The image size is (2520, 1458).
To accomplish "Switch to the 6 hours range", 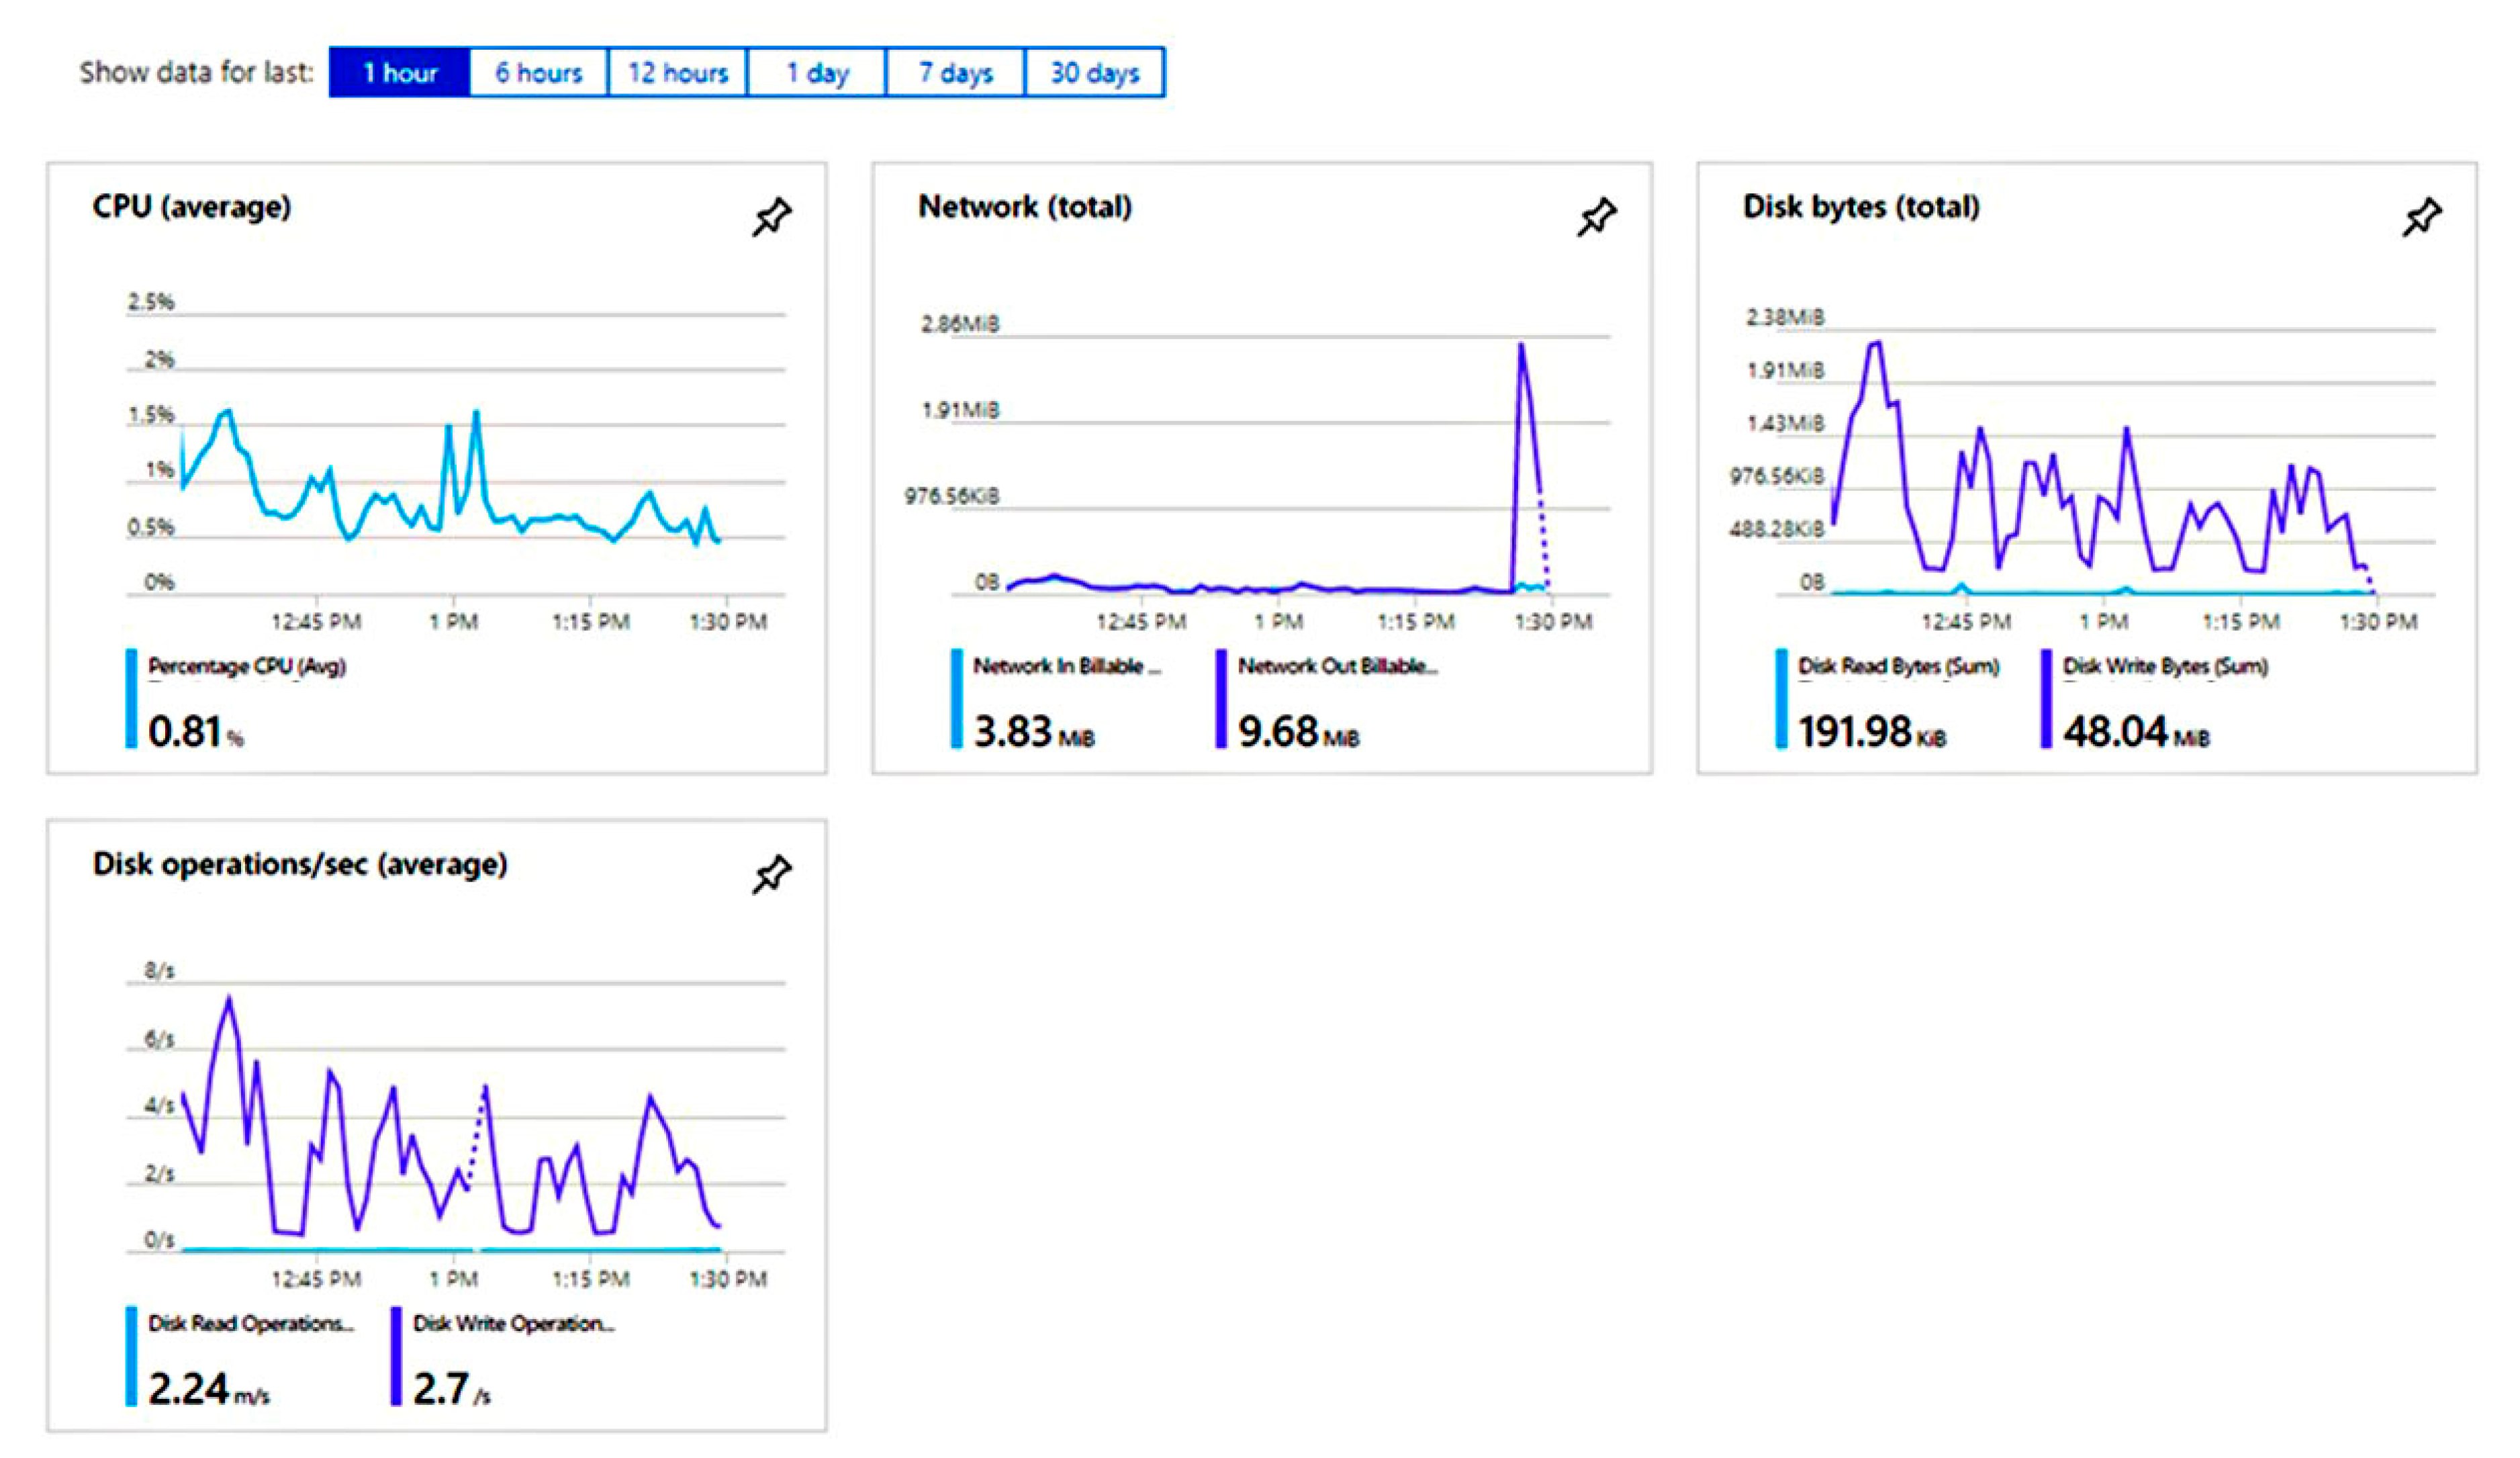I will point(538,72).
